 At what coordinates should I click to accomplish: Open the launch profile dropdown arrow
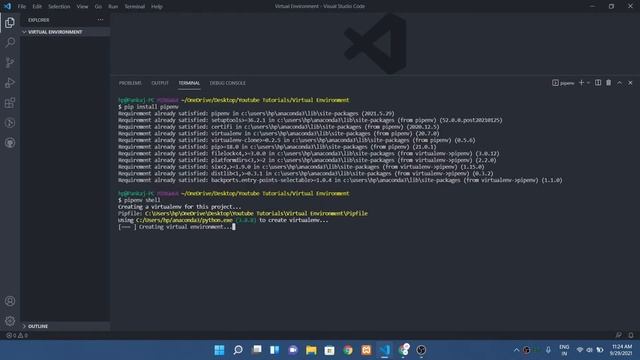click(x=588, y=83)
